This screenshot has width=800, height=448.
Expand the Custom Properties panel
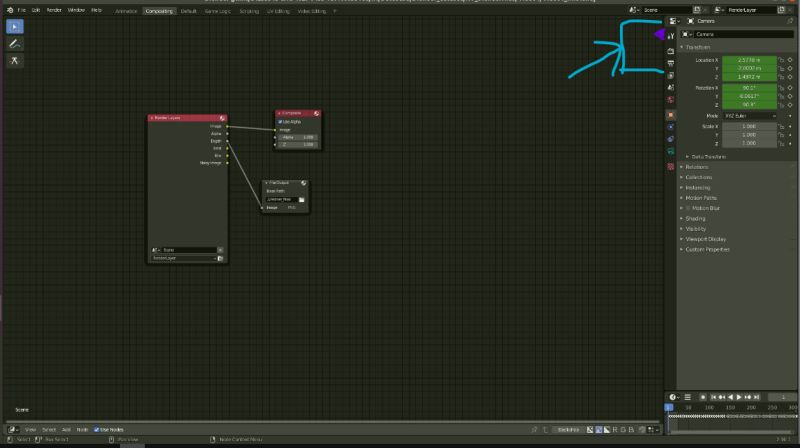707,250
